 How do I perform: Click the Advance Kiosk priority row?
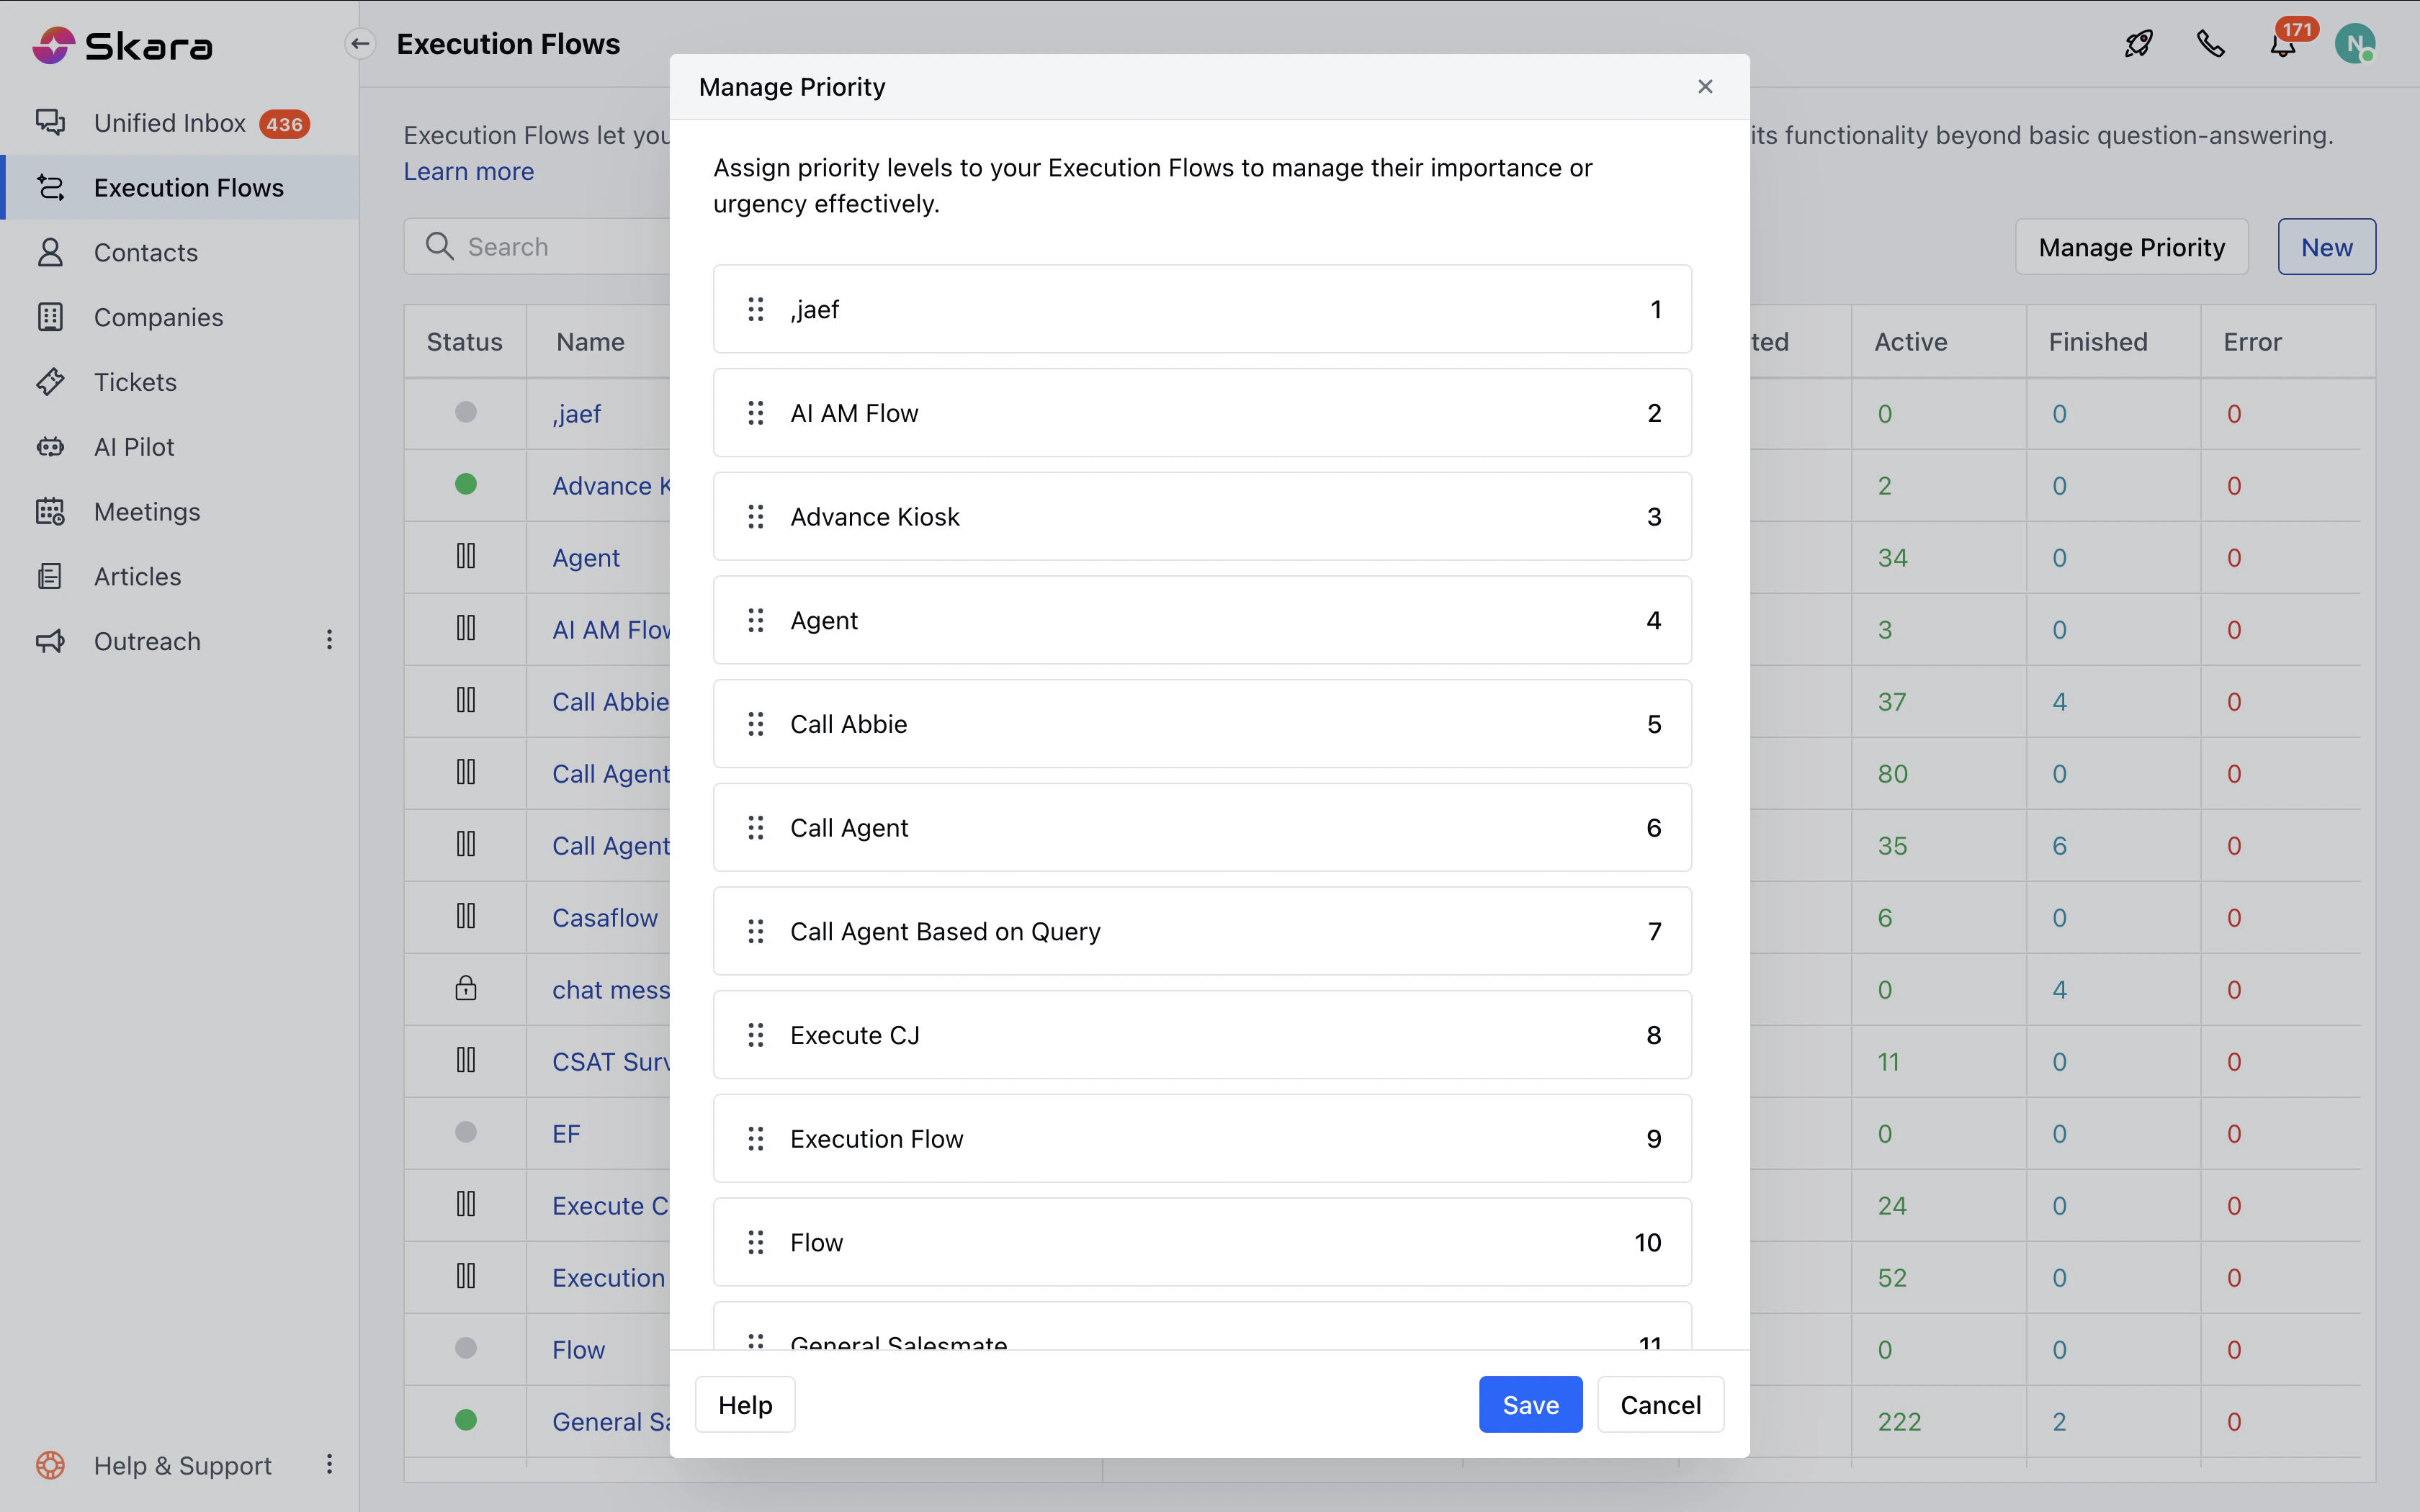coord(1201,517)
